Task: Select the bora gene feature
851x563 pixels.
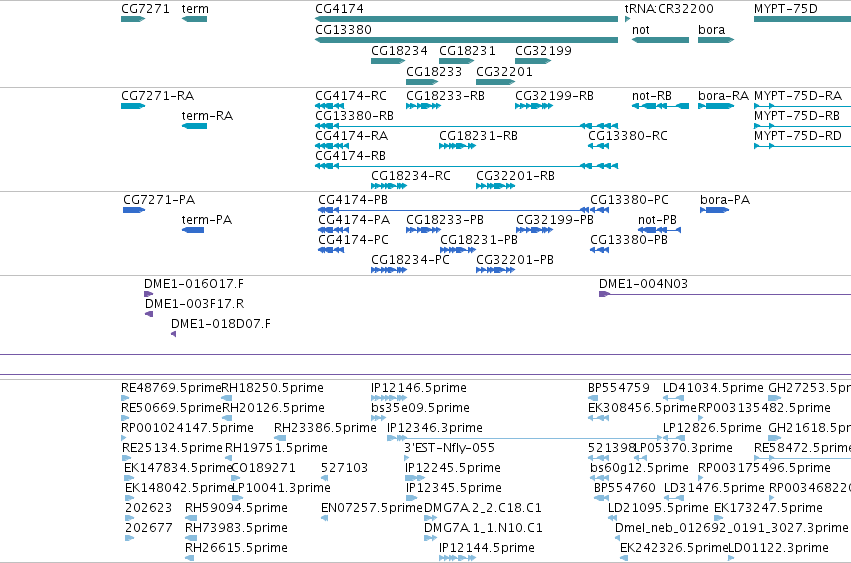Action: pyautogui.click(x=716, y=40)
